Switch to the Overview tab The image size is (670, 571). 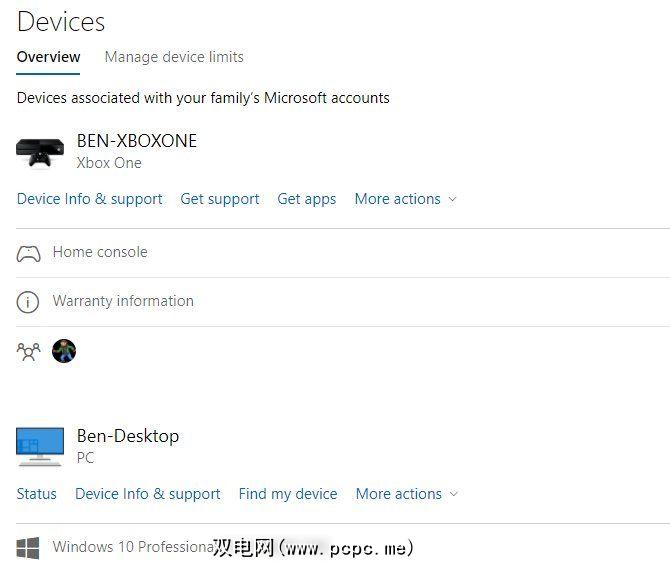(48, 57)
